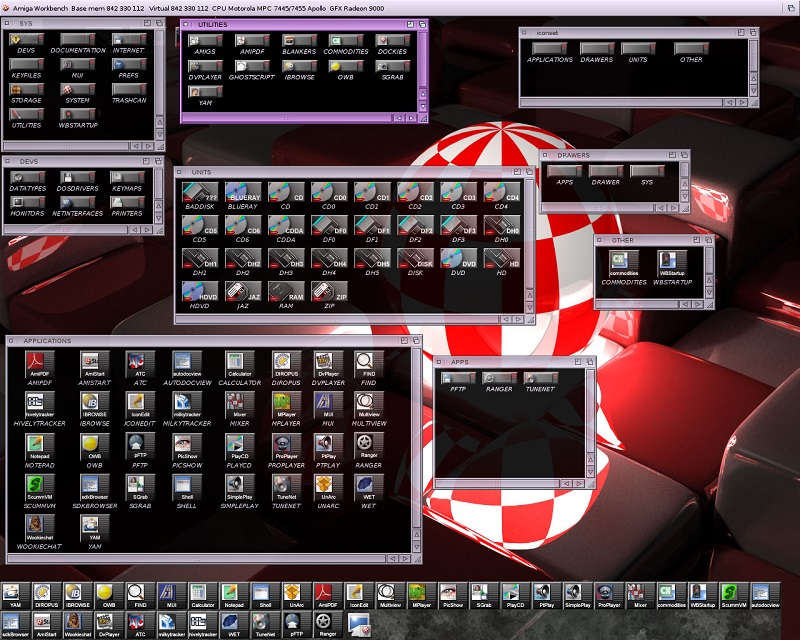This screenshot has width=800, height=640.
Task: Click the right scroll arrow in Utilities window
Action: [x=411, y=117]
